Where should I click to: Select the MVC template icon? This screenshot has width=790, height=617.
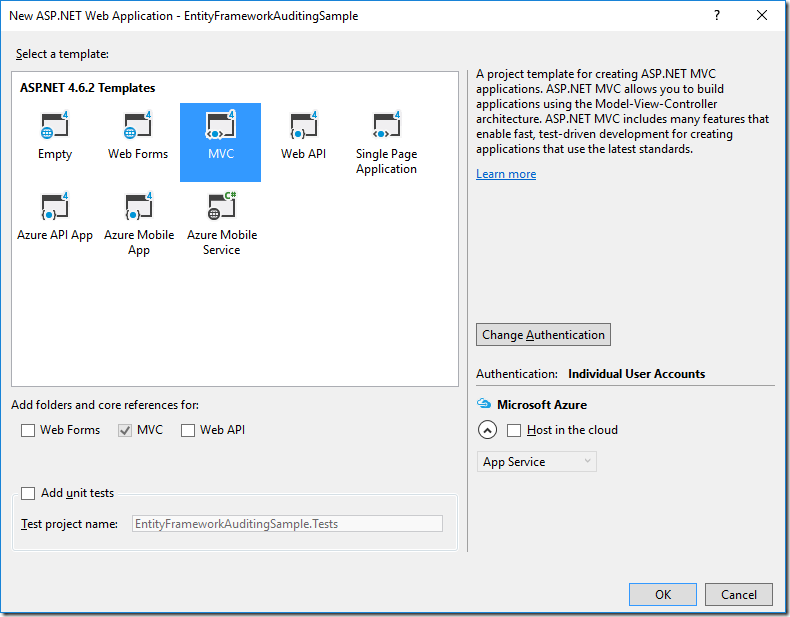[220, 125]
